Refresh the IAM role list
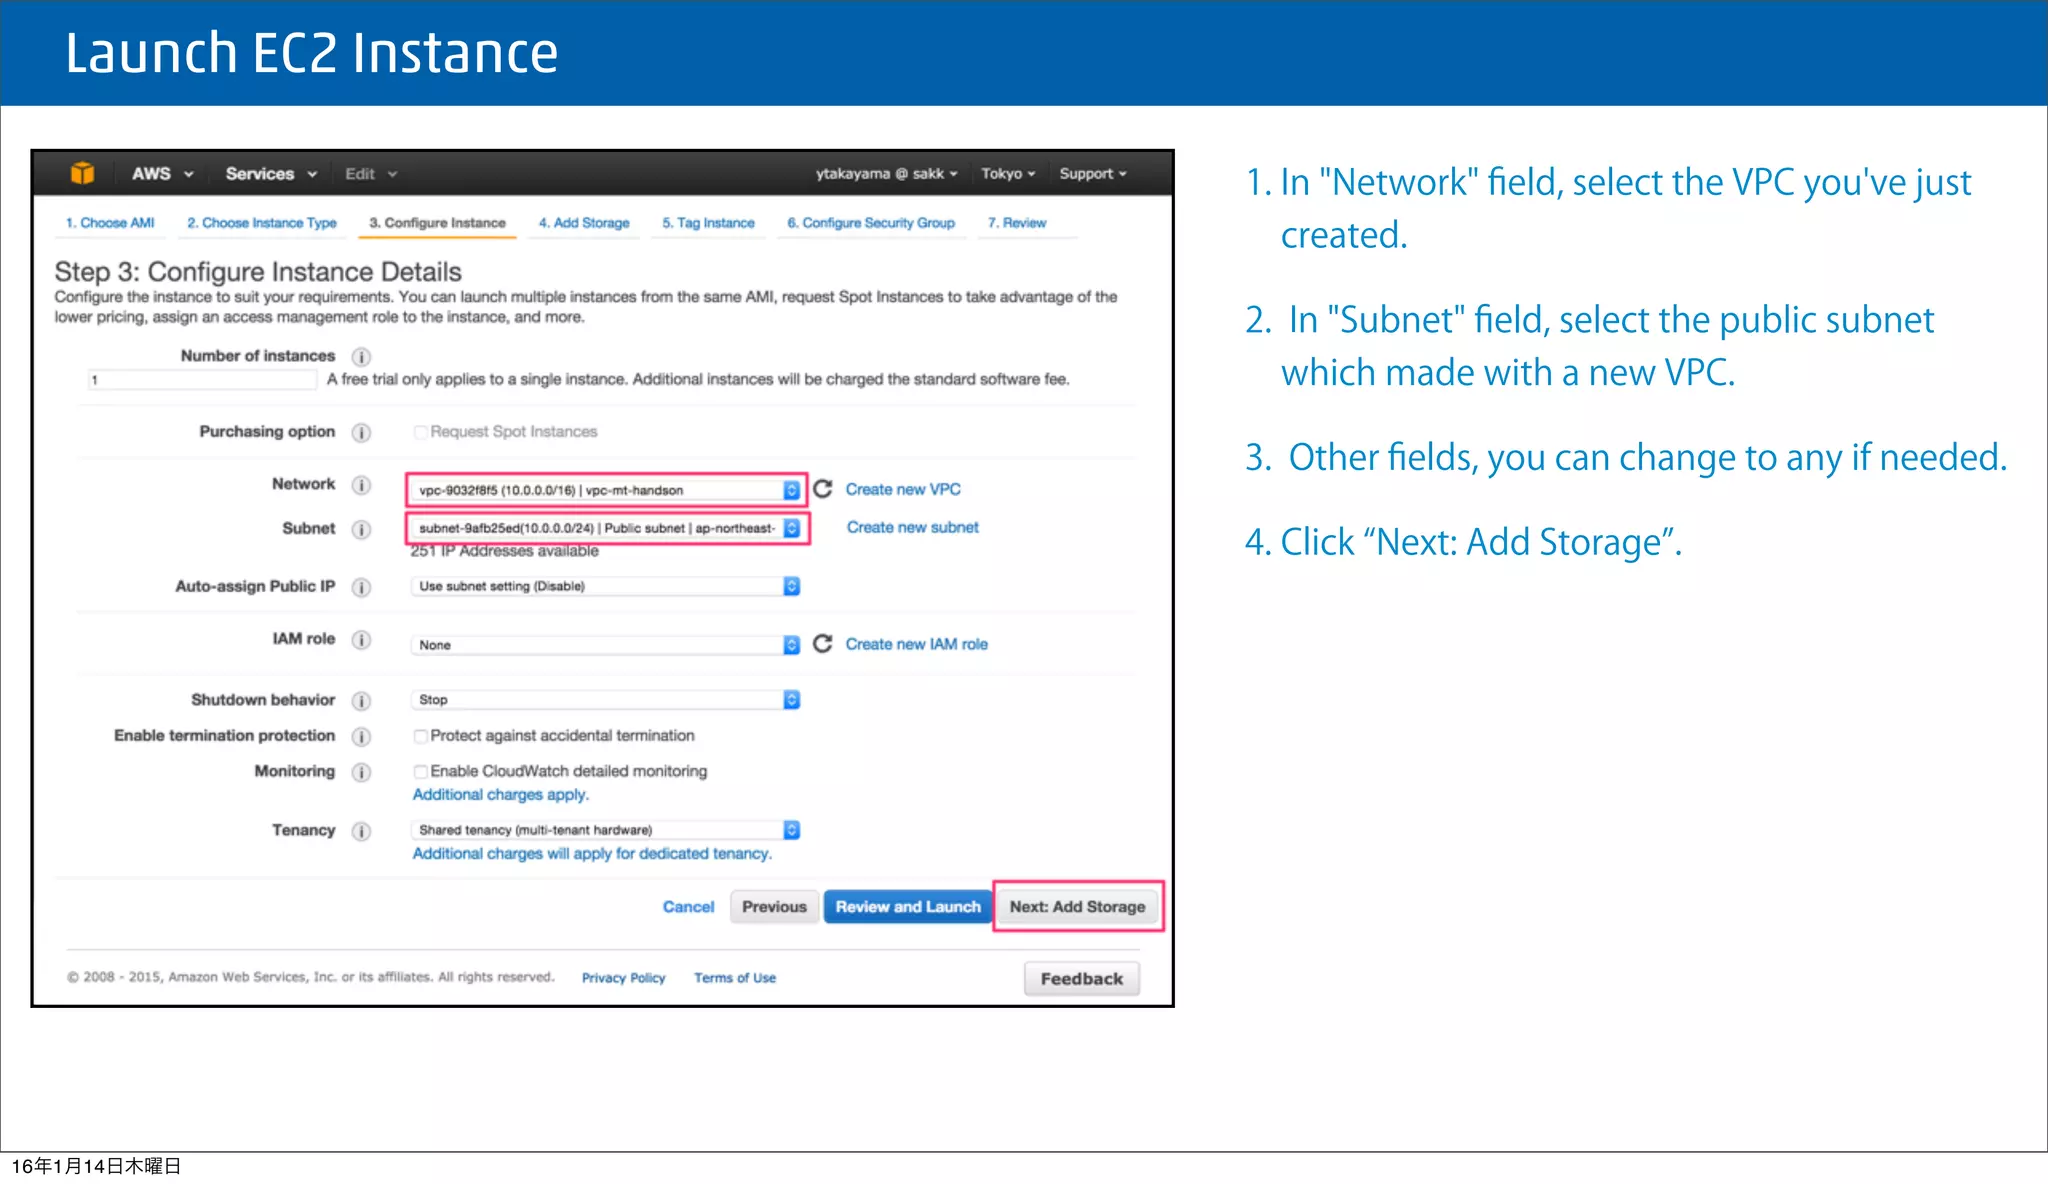The image size is (2048, 1184). (823, 643)
